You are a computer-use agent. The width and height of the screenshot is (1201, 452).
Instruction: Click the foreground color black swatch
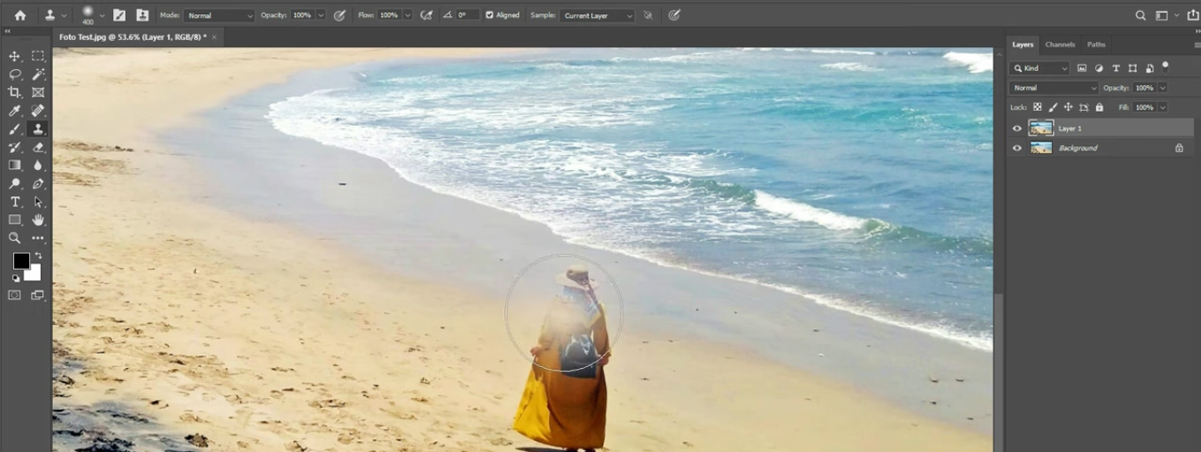[x=21, y=261]
